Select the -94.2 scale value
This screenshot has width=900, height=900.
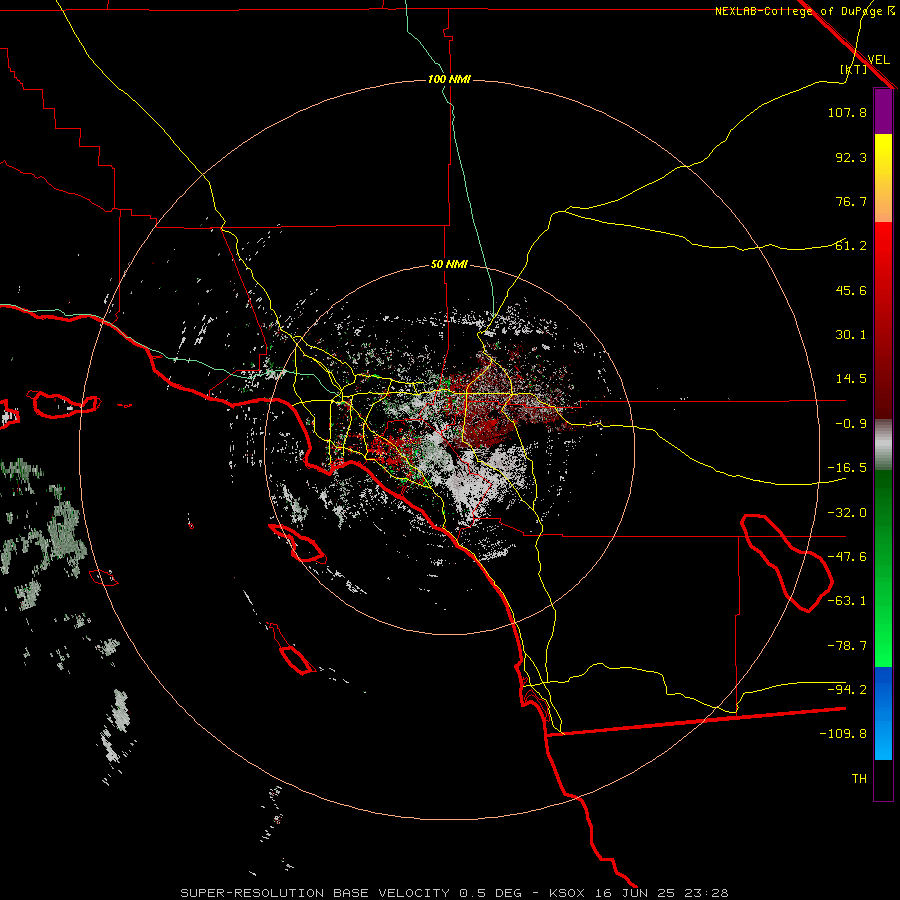847,690
